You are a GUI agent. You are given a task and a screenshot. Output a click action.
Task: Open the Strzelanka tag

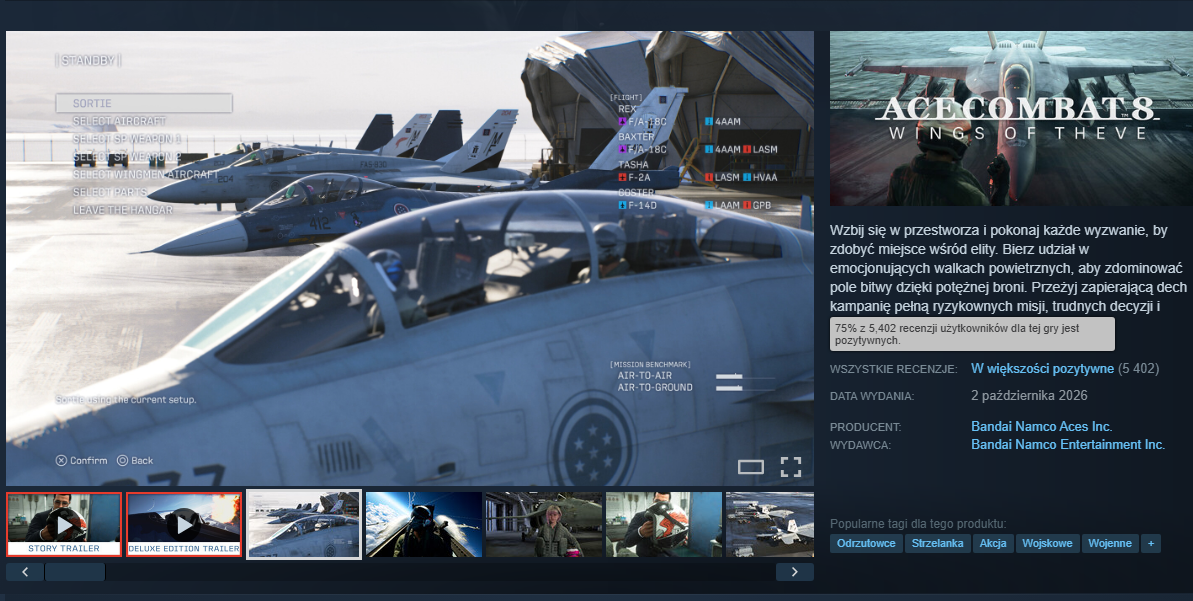pos(937,543)
